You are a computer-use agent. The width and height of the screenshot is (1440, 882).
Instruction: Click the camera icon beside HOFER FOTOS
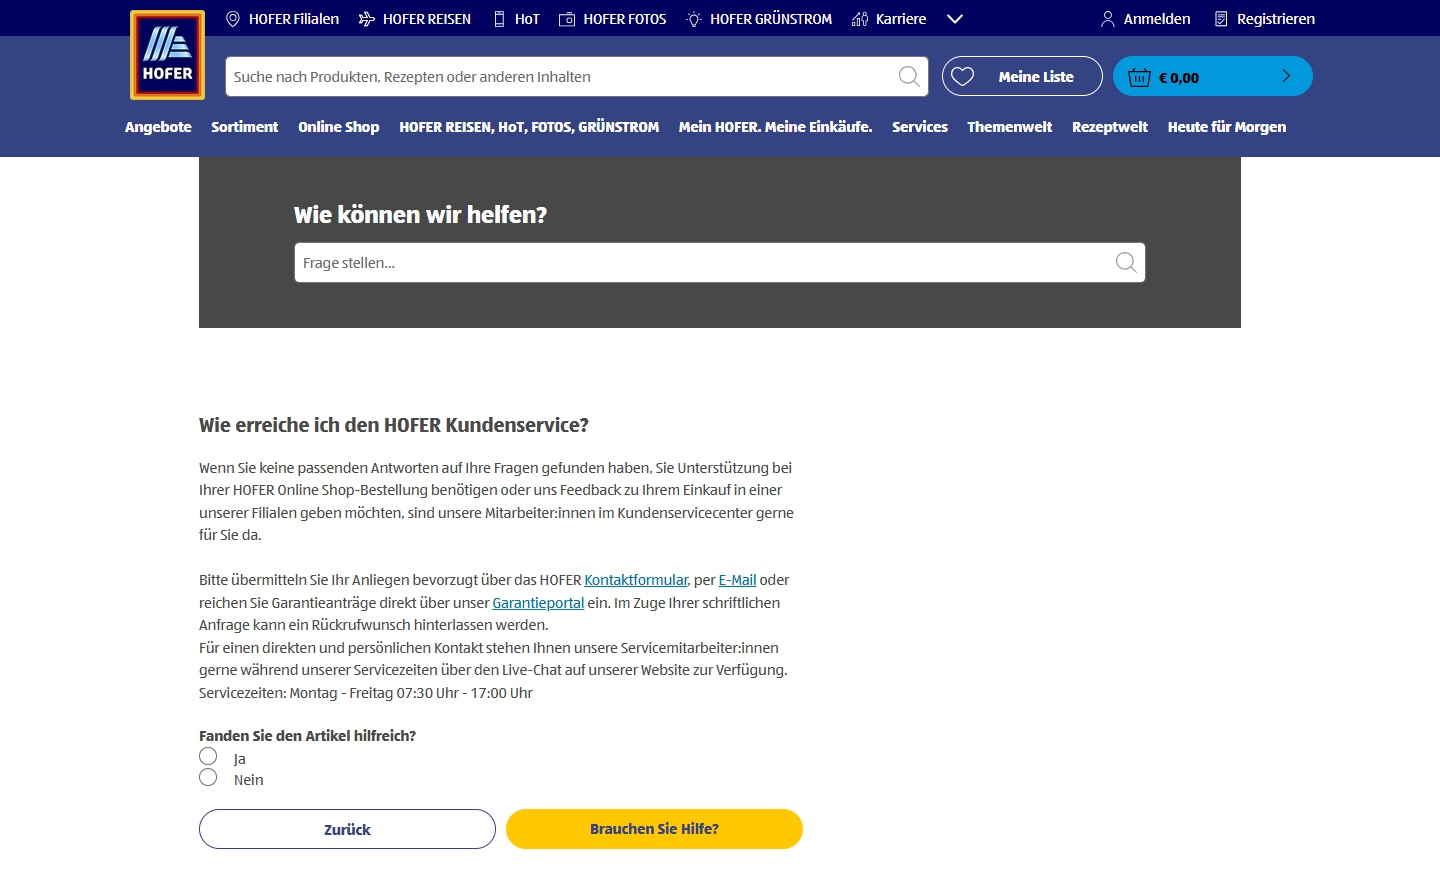coord(567,19)
